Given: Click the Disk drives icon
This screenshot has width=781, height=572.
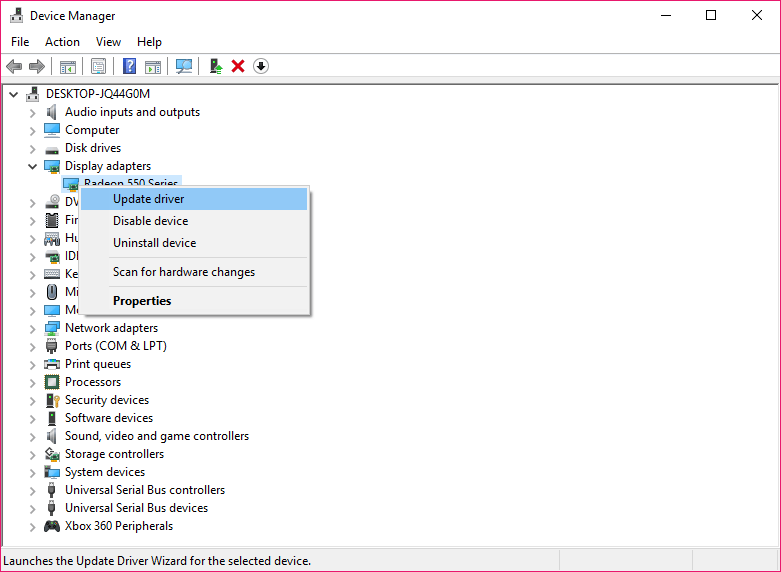Looking at the screenshot, I should (52, 148).
